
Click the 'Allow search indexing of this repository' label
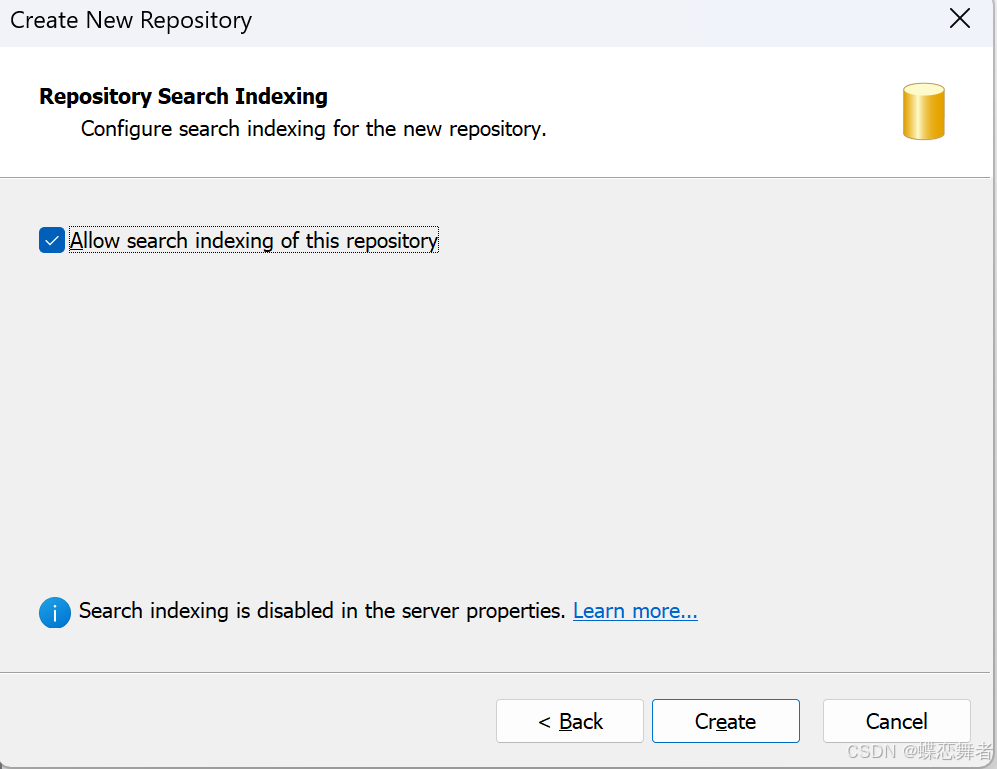(254, 240)
